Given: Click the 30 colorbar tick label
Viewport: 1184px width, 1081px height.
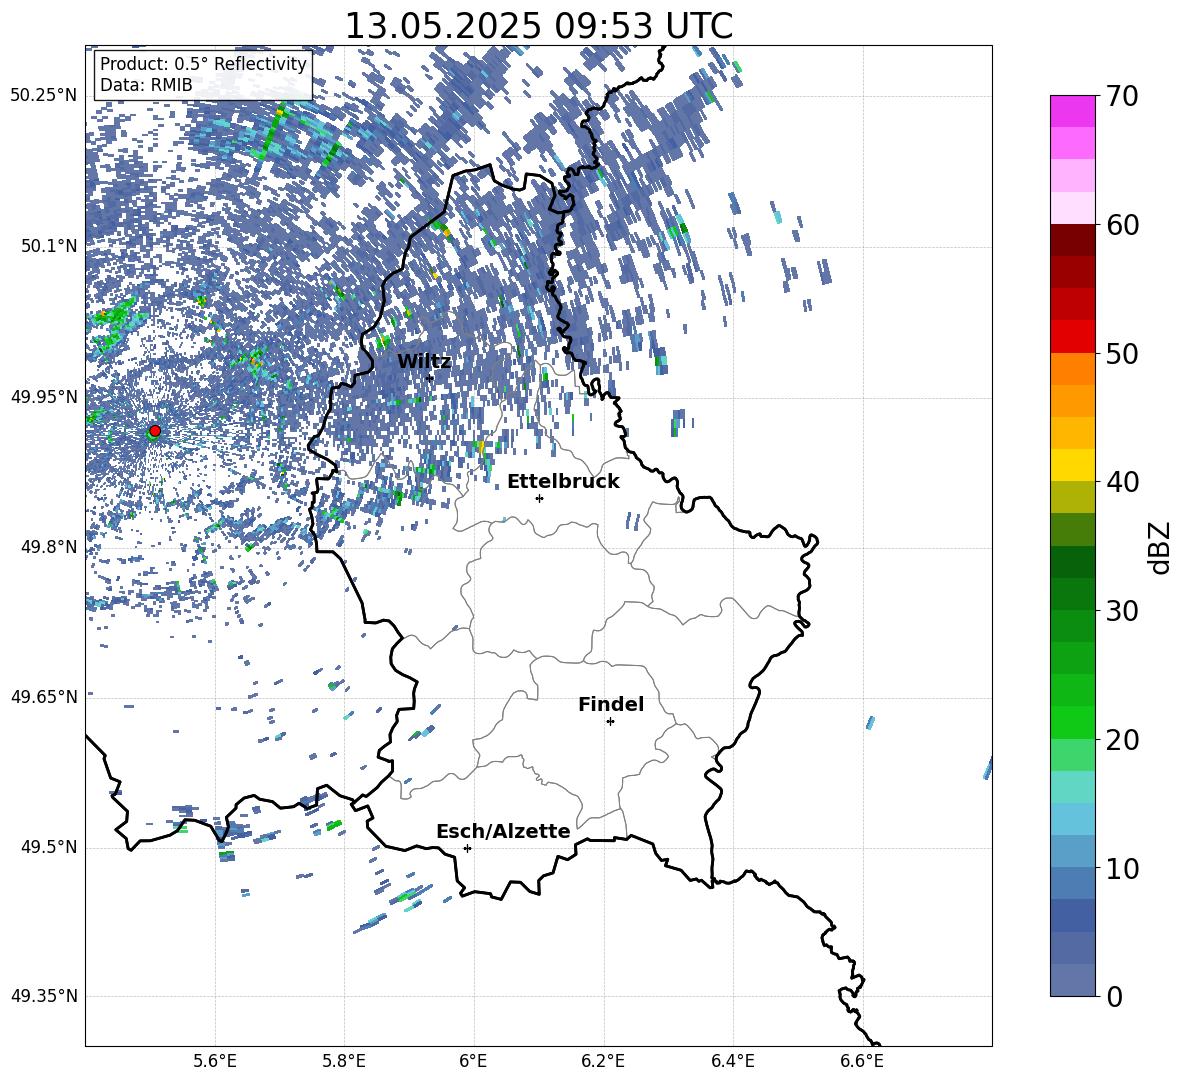Looking at the screenshot, I should tap(1121, 611).
